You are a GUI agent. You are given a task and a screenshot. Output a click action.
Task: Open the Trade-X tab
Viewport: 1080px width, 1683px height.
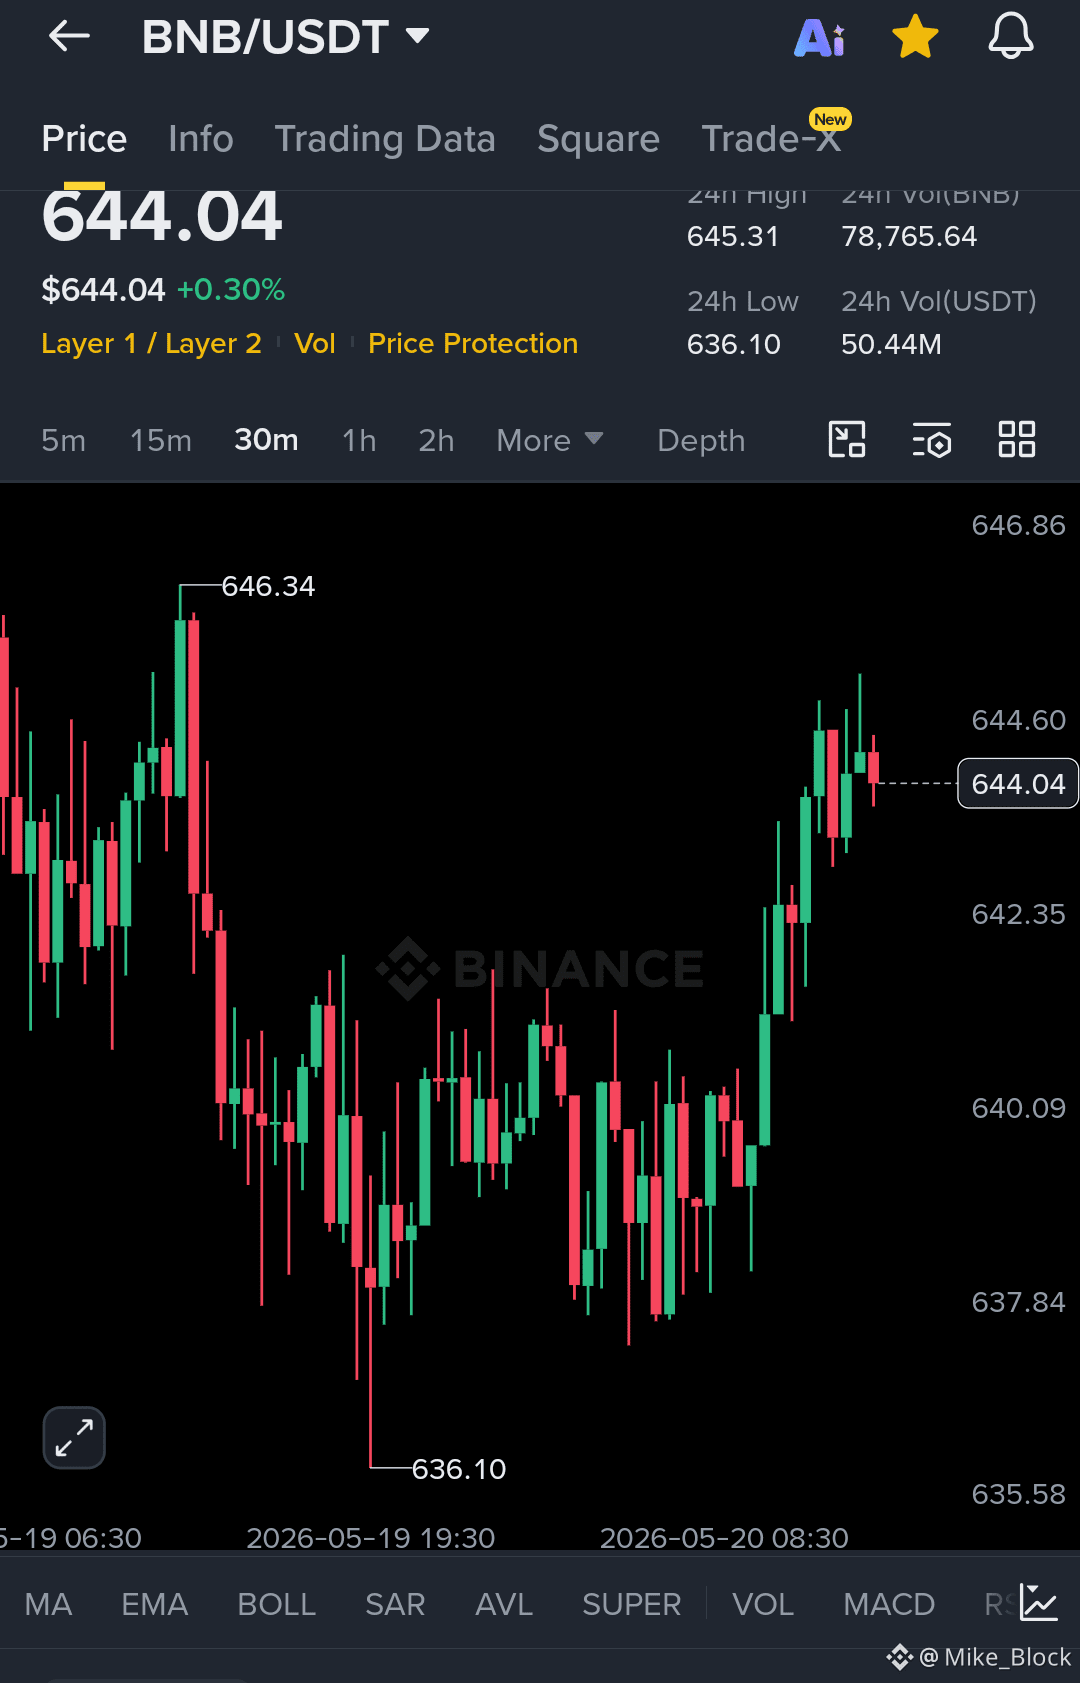click(x=772, y=139)
